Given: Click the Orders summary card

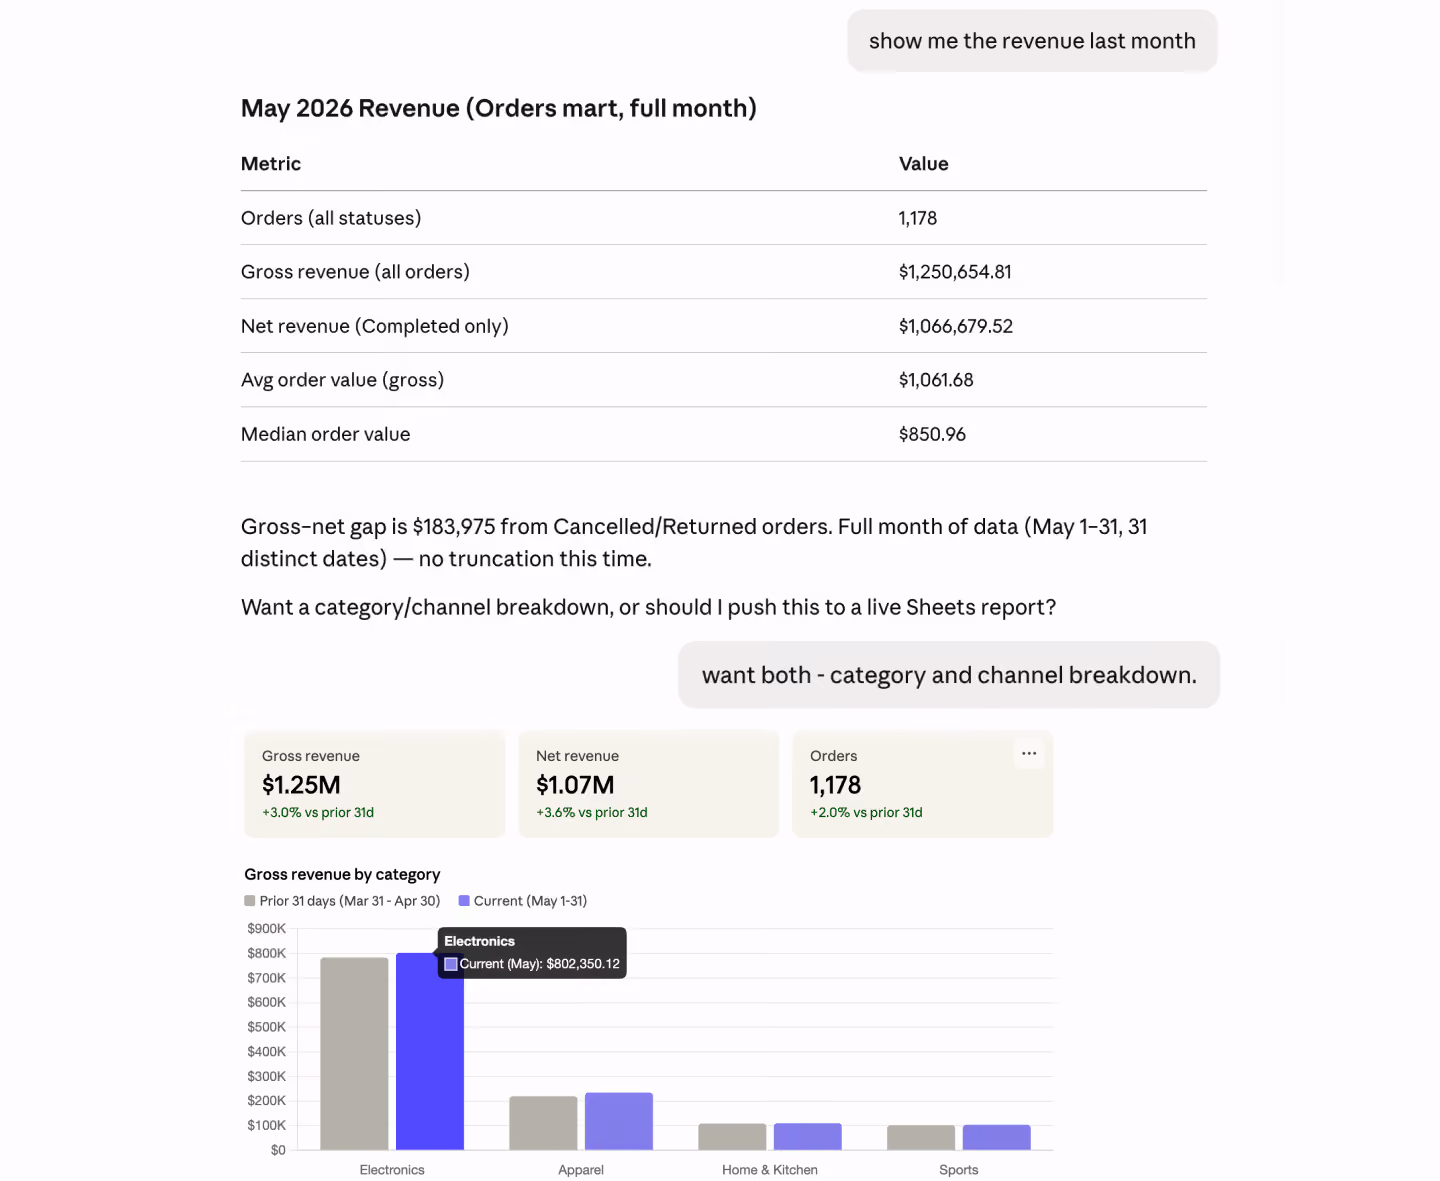Looking at the screenshot, I should click(923, 784).
